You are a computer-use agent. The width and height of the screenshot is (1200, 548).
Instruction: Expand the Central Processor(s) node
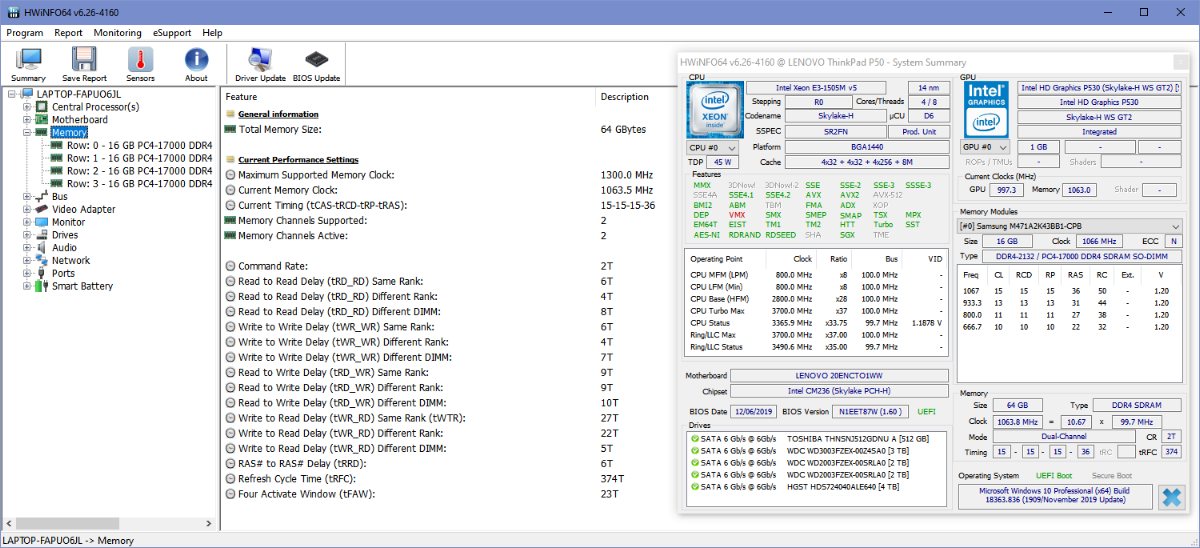(28, 106)
